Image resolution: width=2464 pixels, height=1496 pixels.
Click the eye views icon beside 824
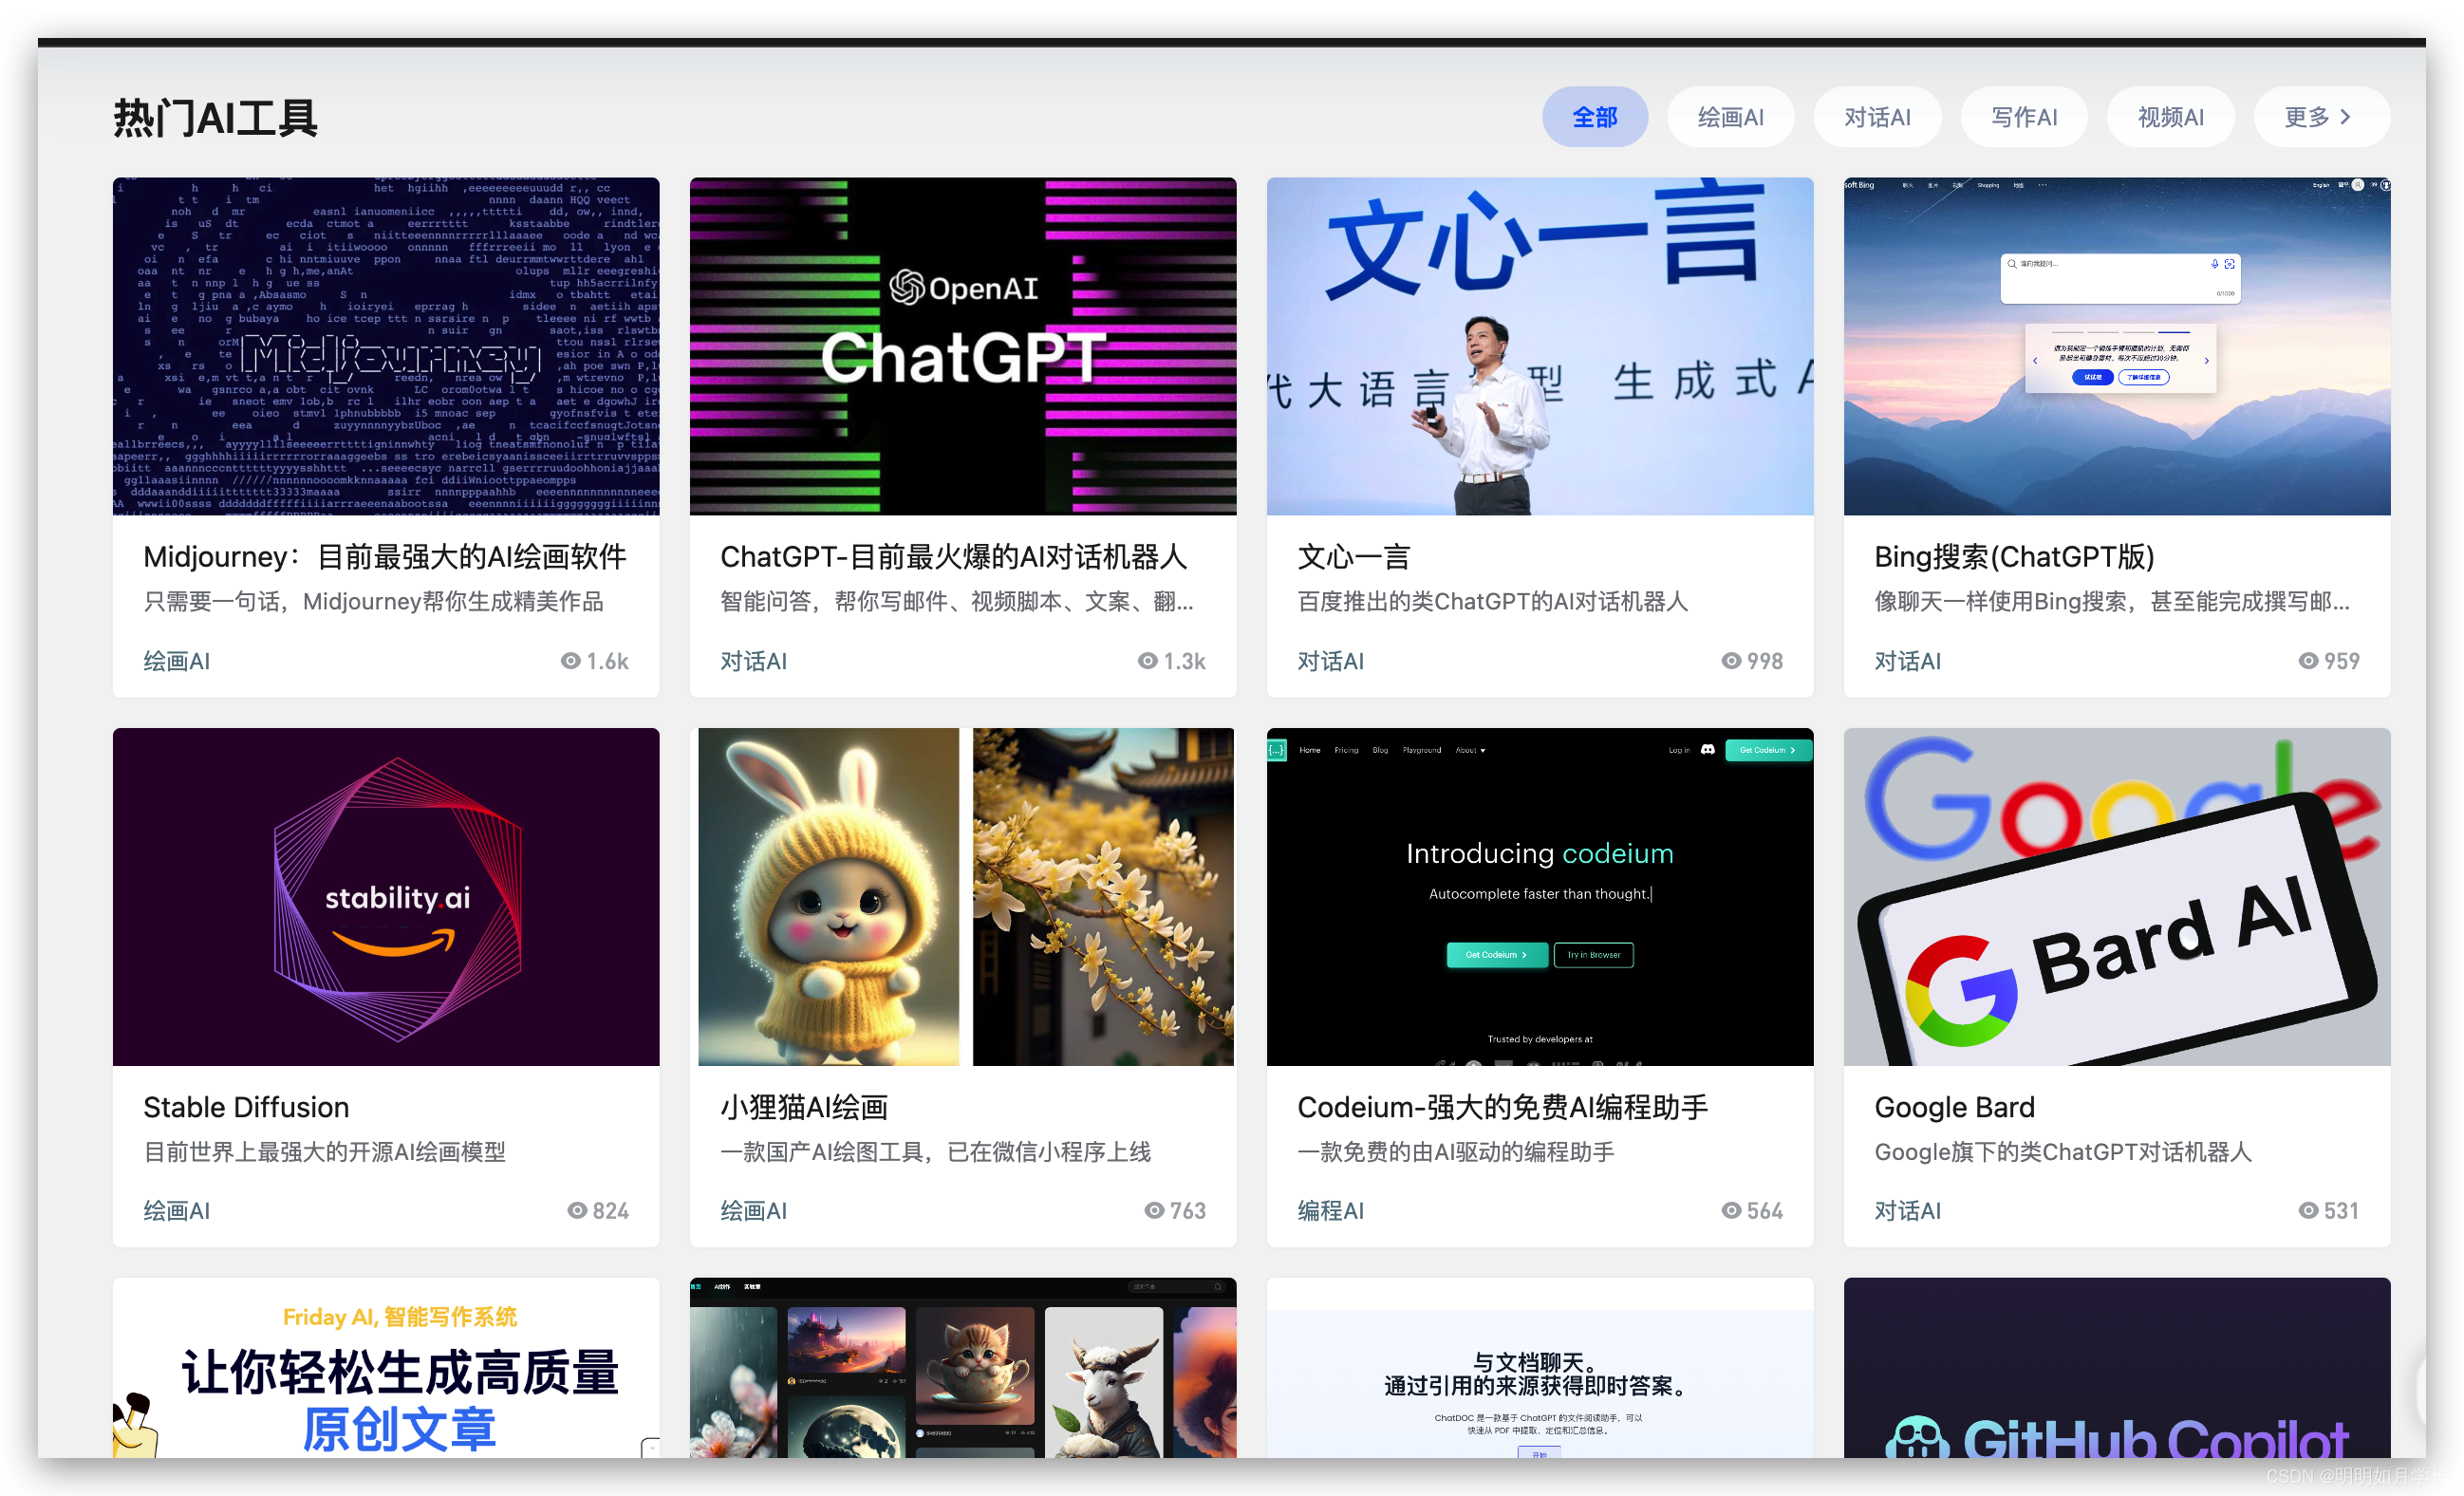tap(577, 1211)
